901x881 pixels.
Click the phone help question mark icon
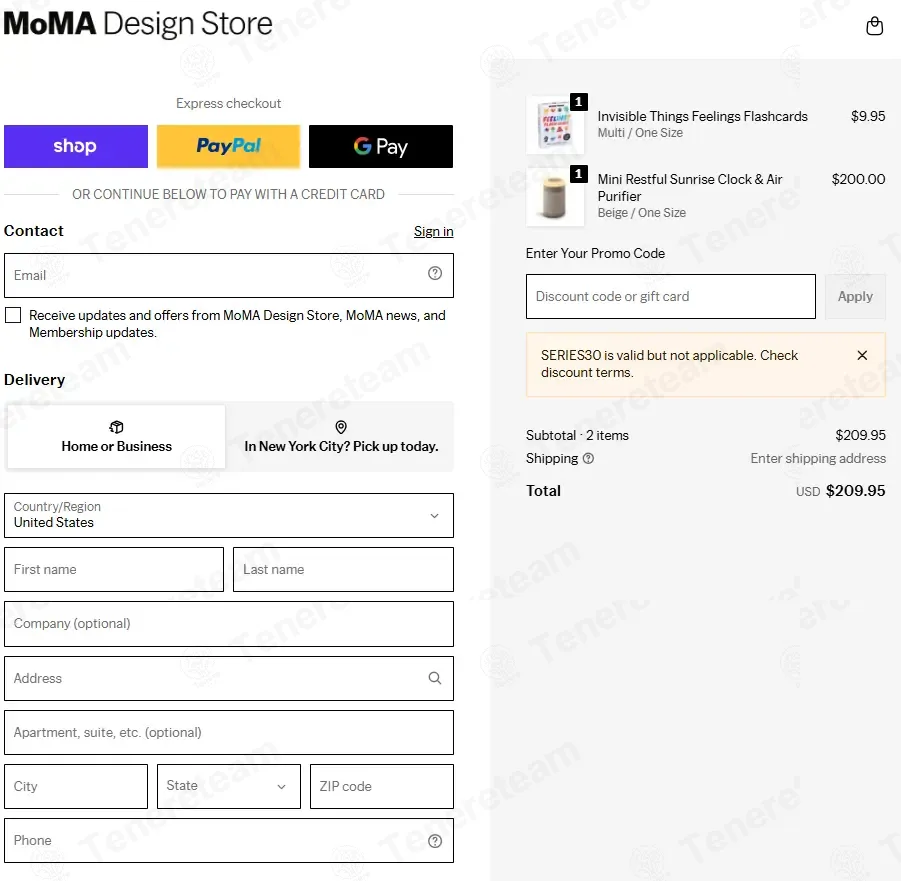pyautogui.click(x=435, y=841)
